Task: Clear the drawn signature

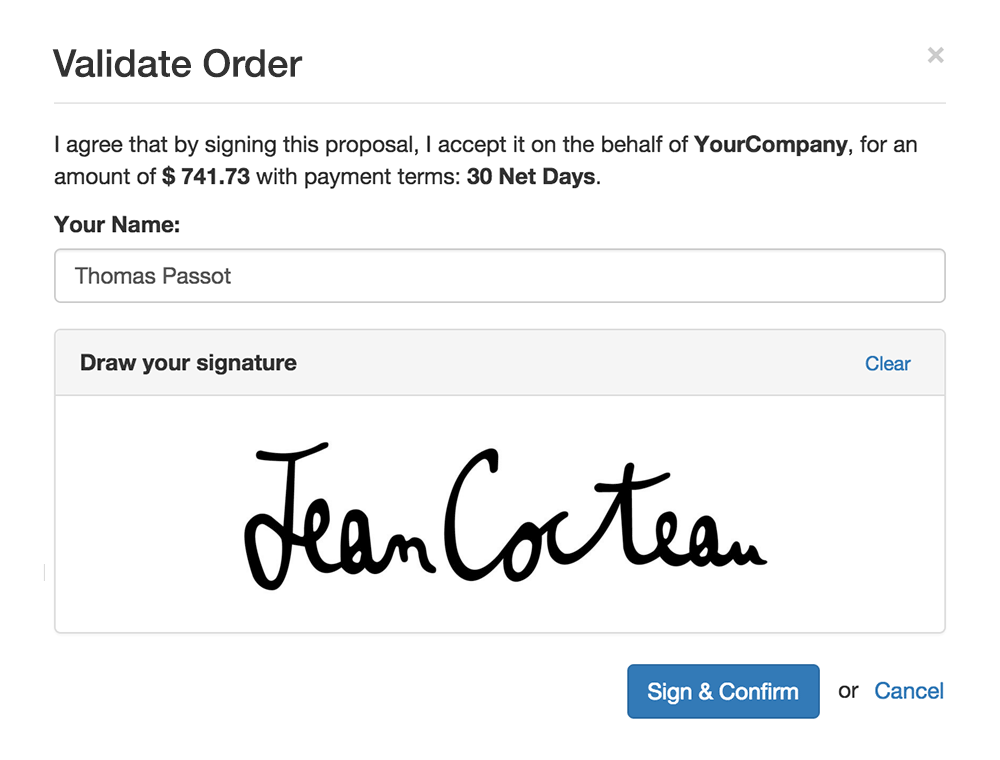Action: pyautogui.click(x=887, y=364)
